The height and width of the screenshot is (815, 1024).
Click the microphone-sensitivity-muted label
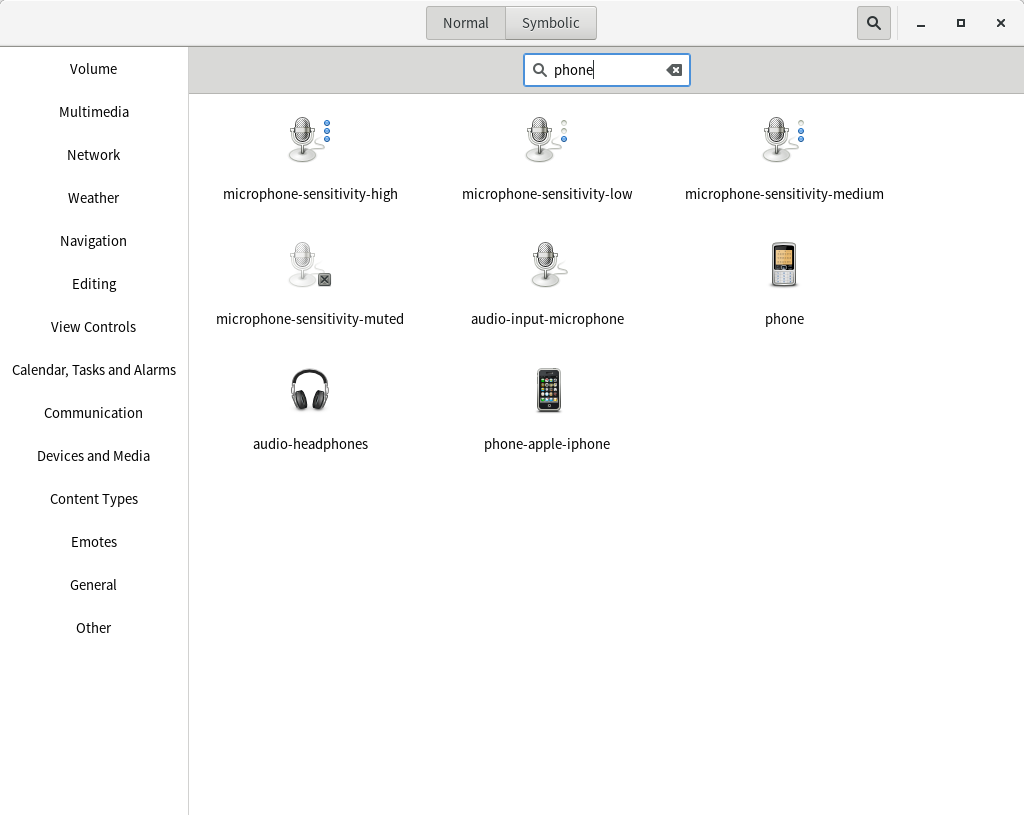click(310, 319)
